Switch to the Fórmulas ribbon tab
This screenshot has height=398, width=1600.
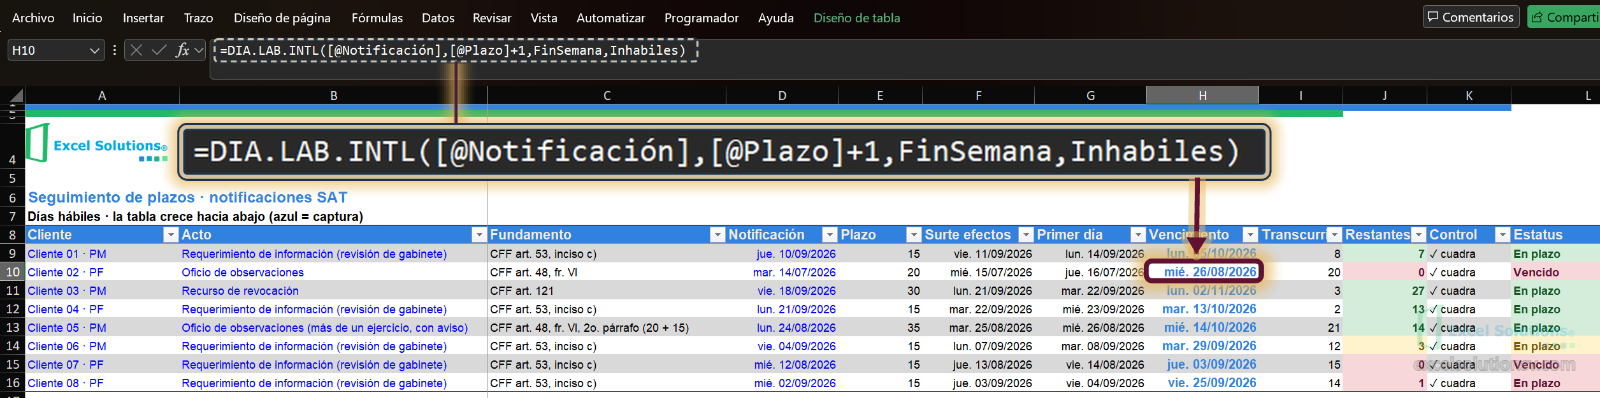(x=377, y=18)
